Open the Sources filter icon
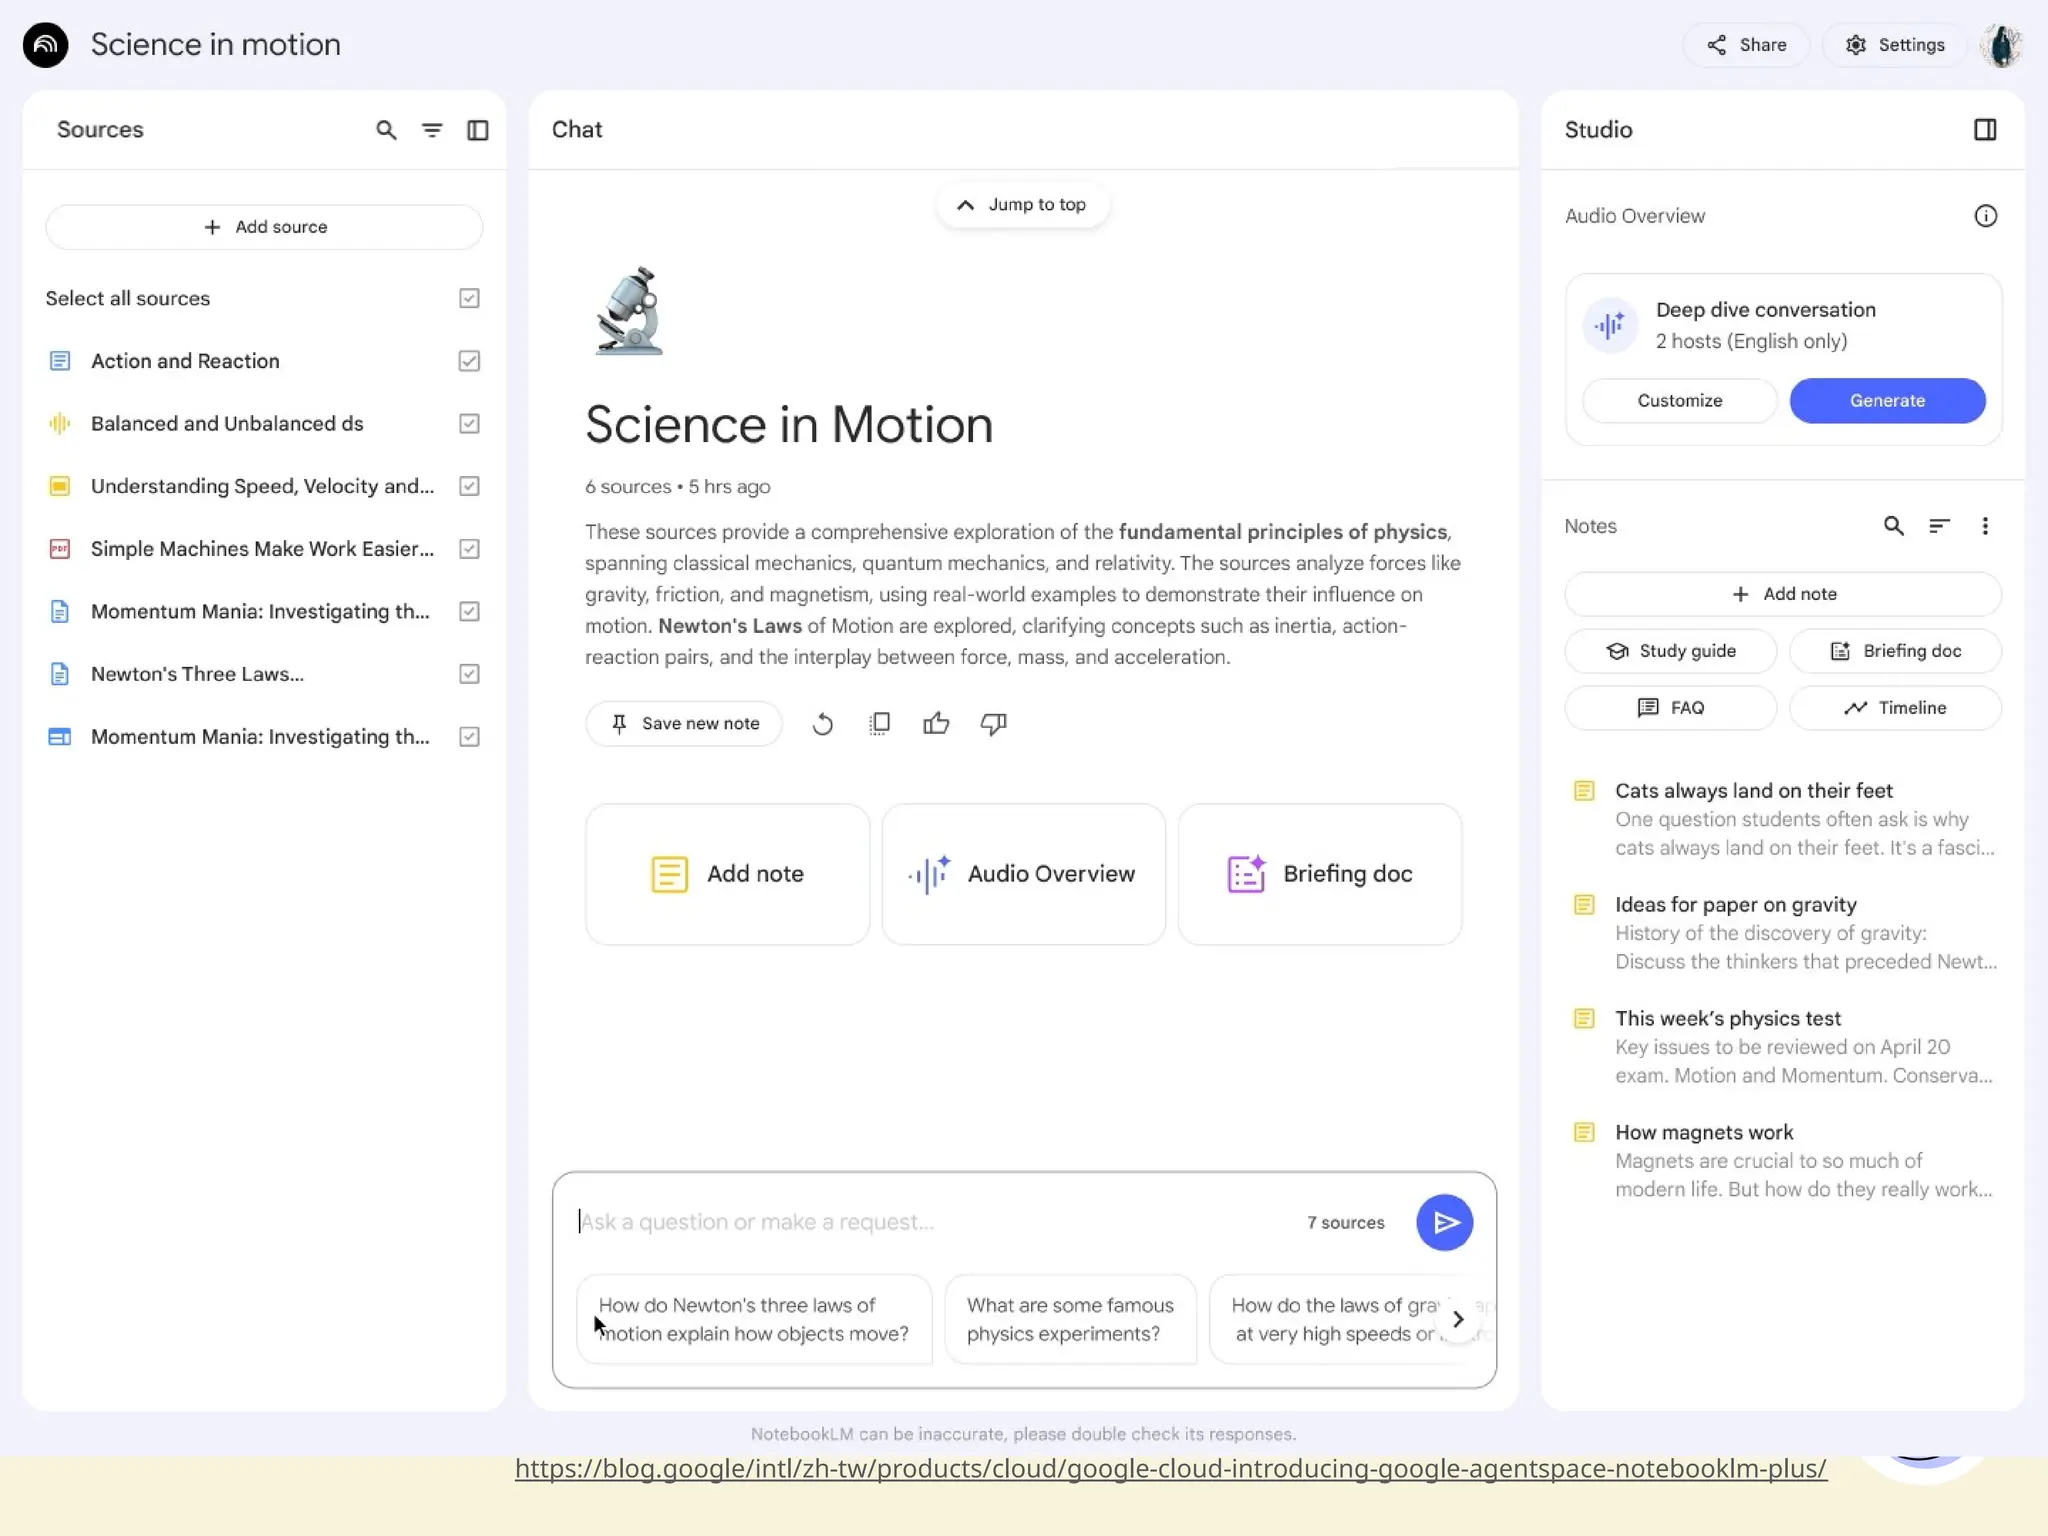The image size is (2048, 1536). coord(432,130)
